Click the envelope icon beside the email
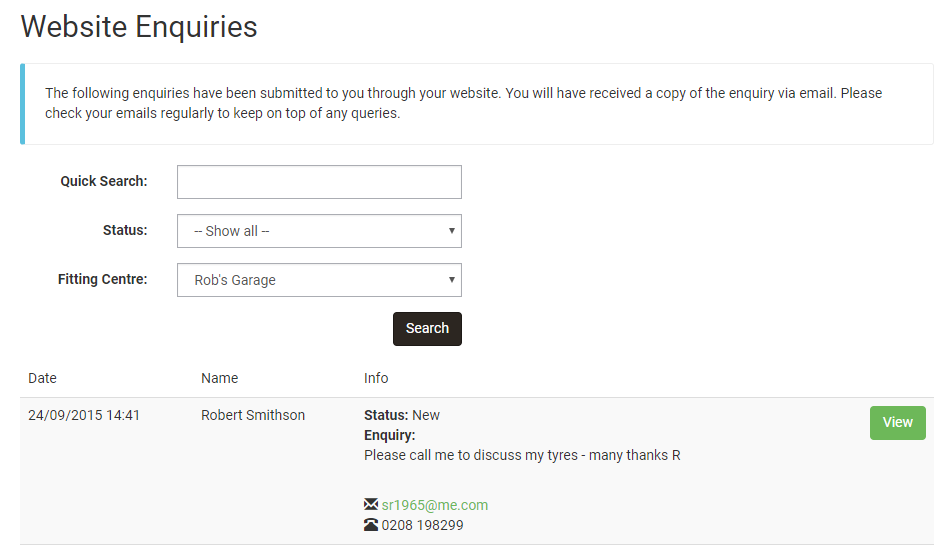The width and height of the screenshot is (942, 551). click(371, 505)
